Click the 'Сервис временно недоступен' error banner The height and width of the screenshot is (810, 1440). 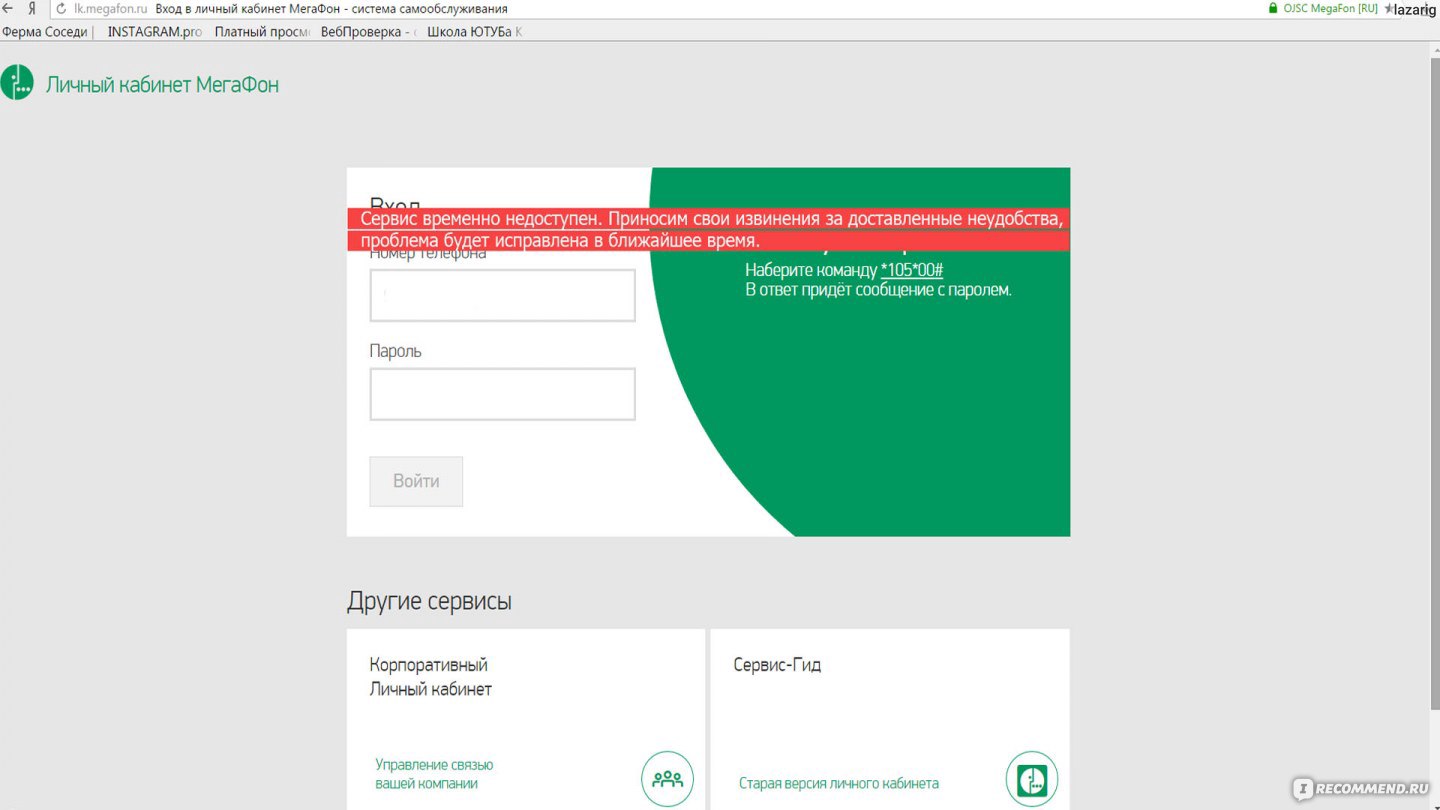(x=708, y=230)
